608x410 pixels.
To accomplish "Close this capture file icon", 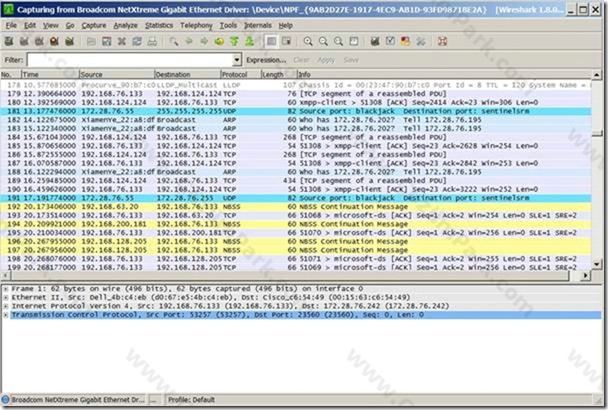I will coord(122,41).
